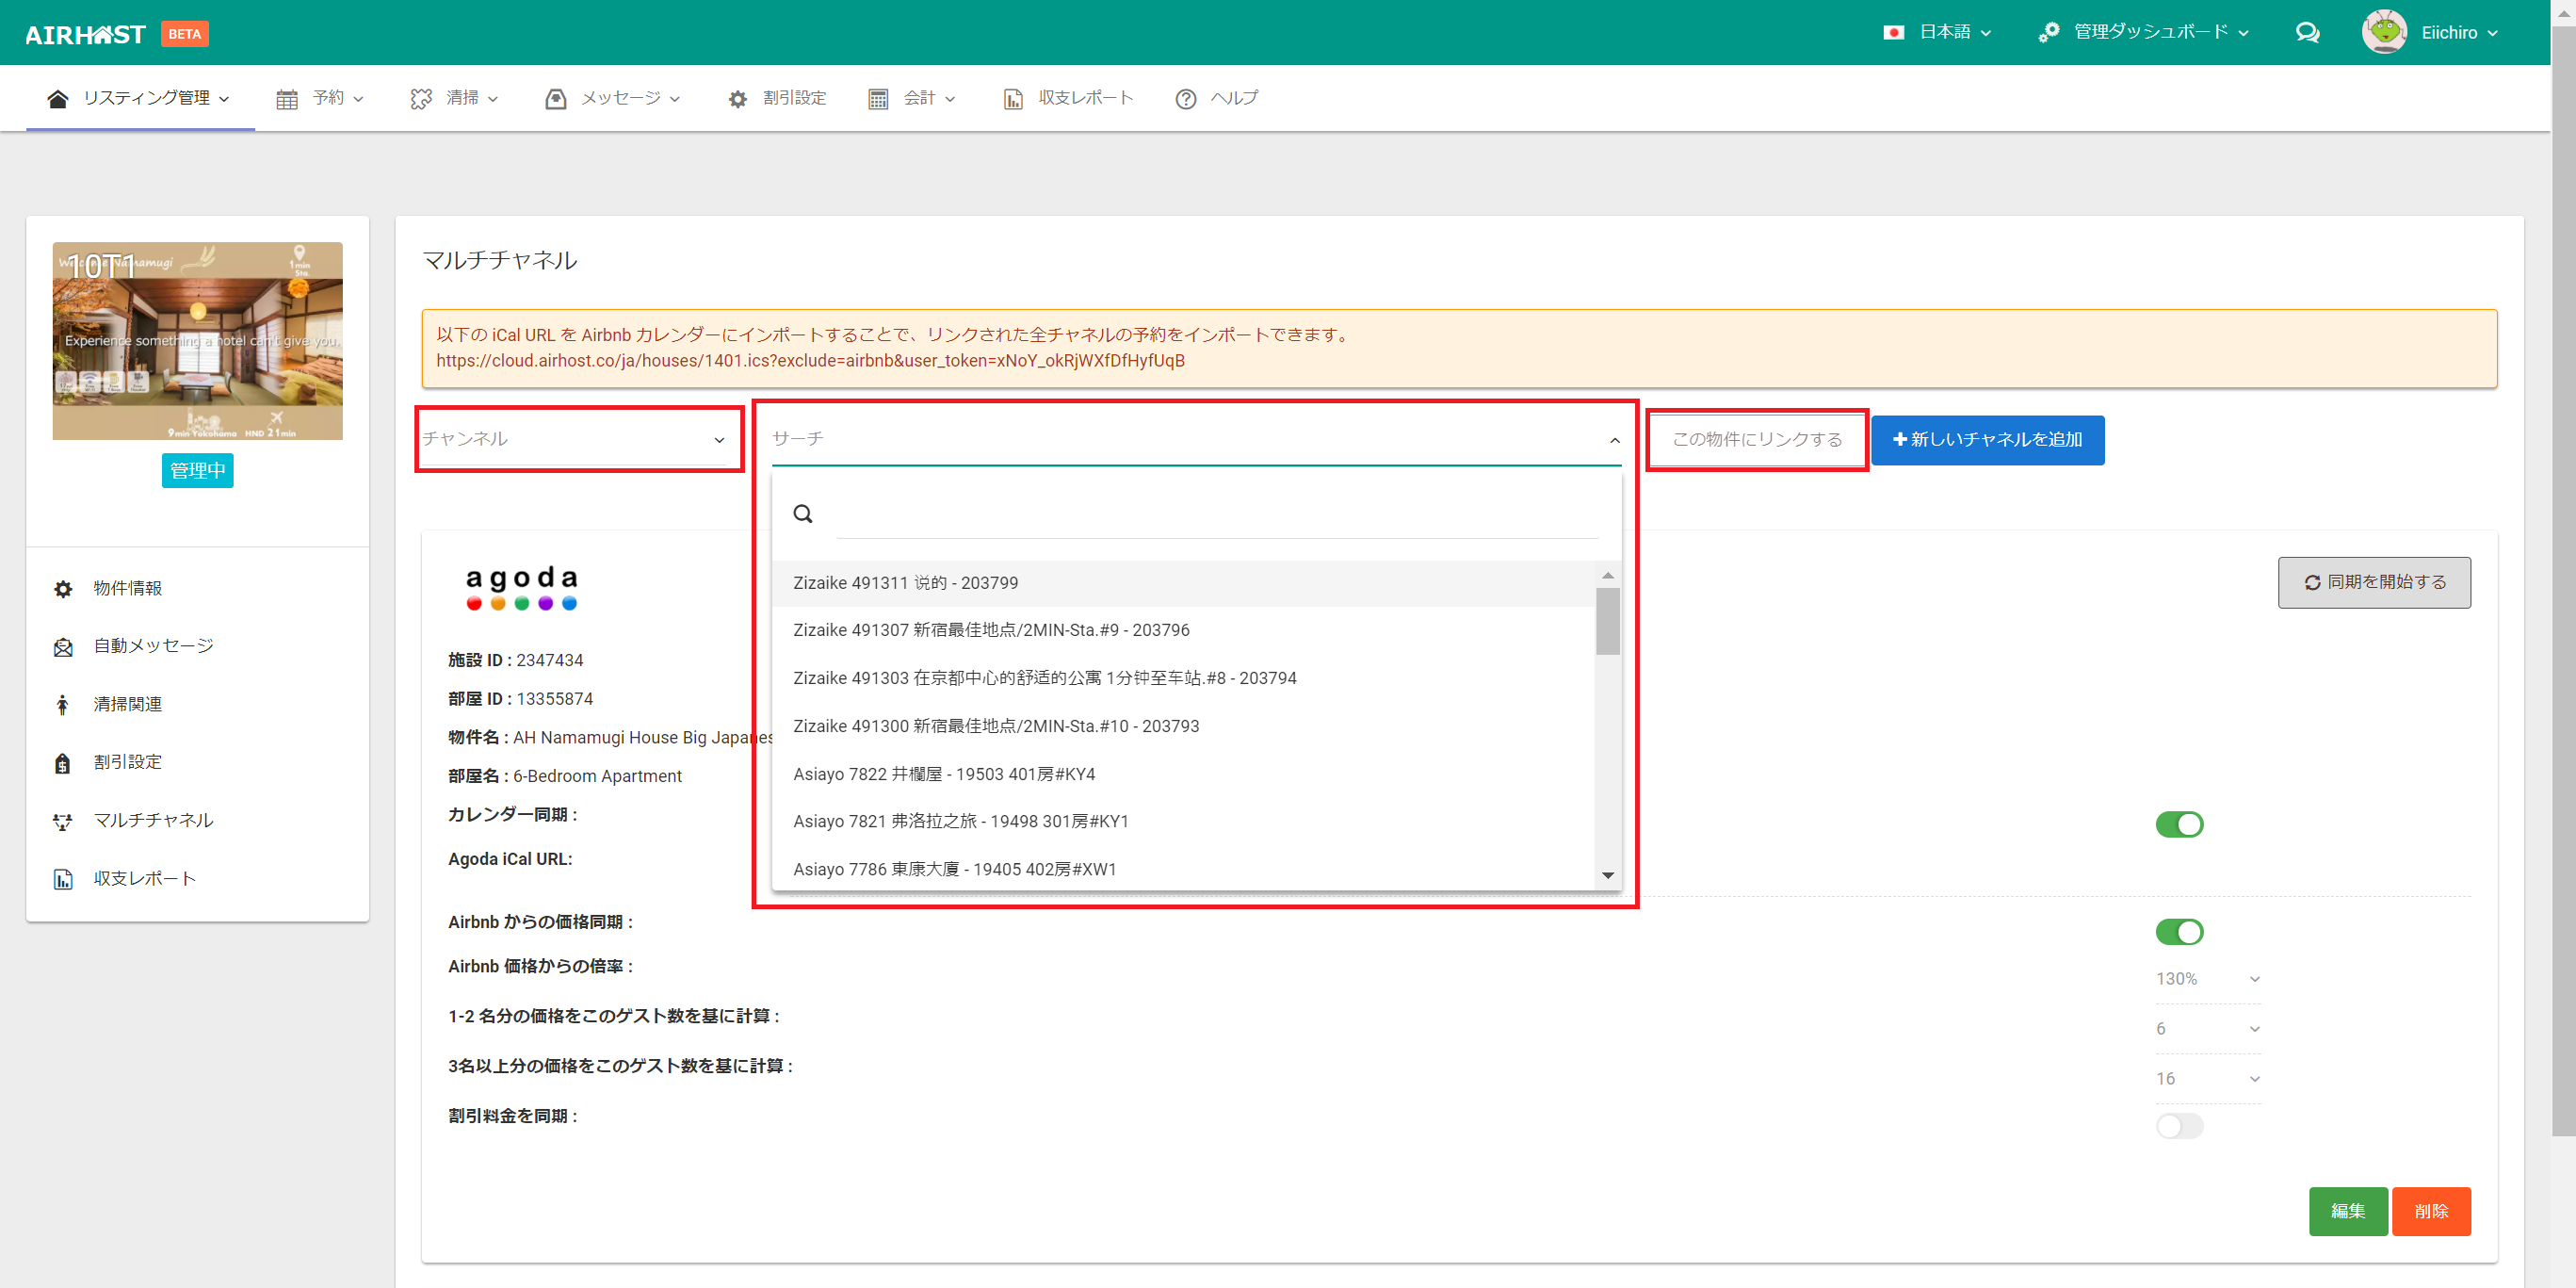Screen dimensions: 2576x1288
Task: Click the 清掃関連 person icon
Action: (x=63, y=705)
